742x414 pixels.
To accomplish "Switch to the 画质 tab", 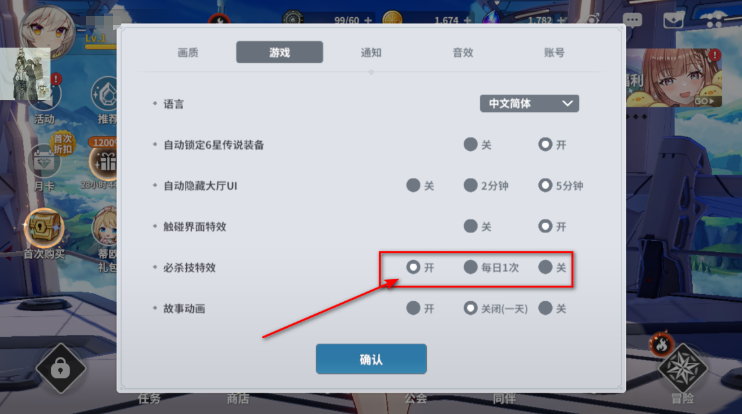I will click(x=188, y=53).
